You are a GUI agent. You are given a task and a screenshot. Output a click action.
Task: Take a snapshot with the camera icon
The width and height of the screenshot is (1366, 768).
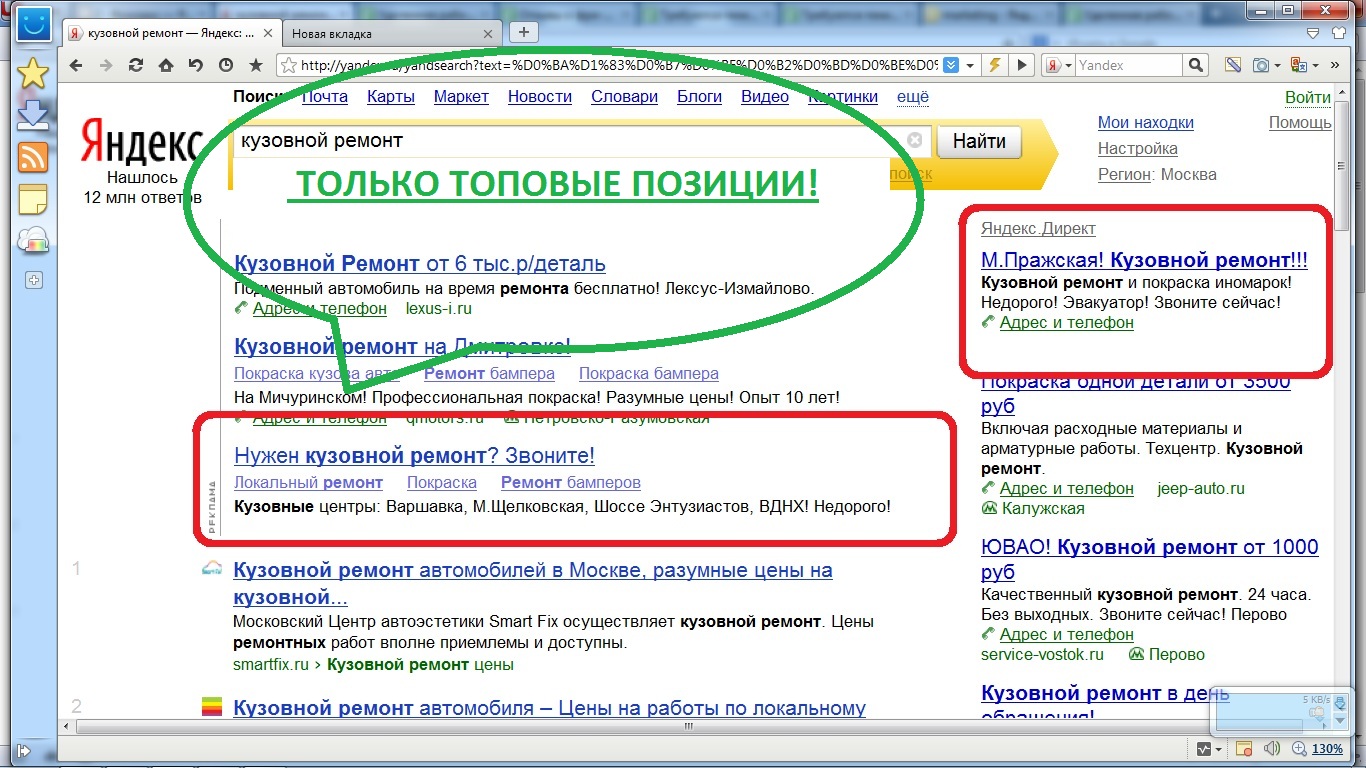(1261, 65)
